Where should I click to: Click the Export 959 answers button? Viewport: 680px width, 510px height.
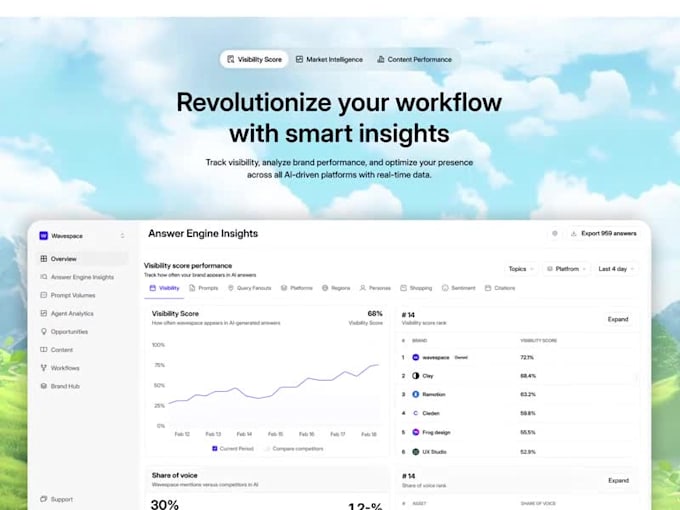pyautogui.click(x=604, y=233)
